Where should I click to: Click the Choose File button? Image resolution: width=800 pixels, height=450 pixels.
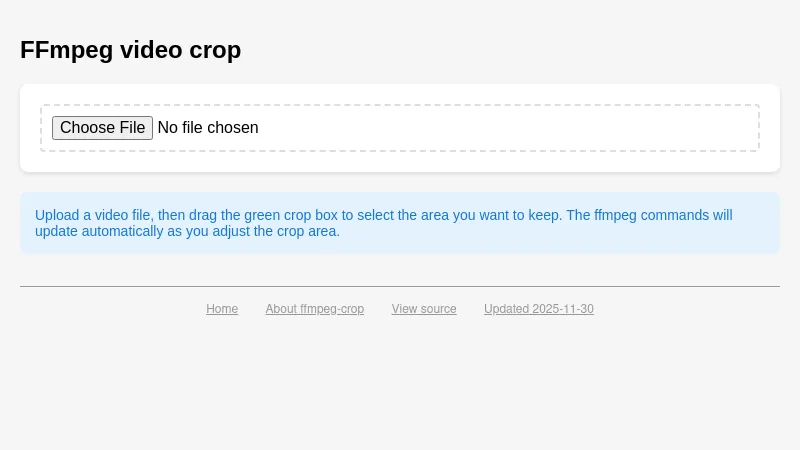(102, 128)
